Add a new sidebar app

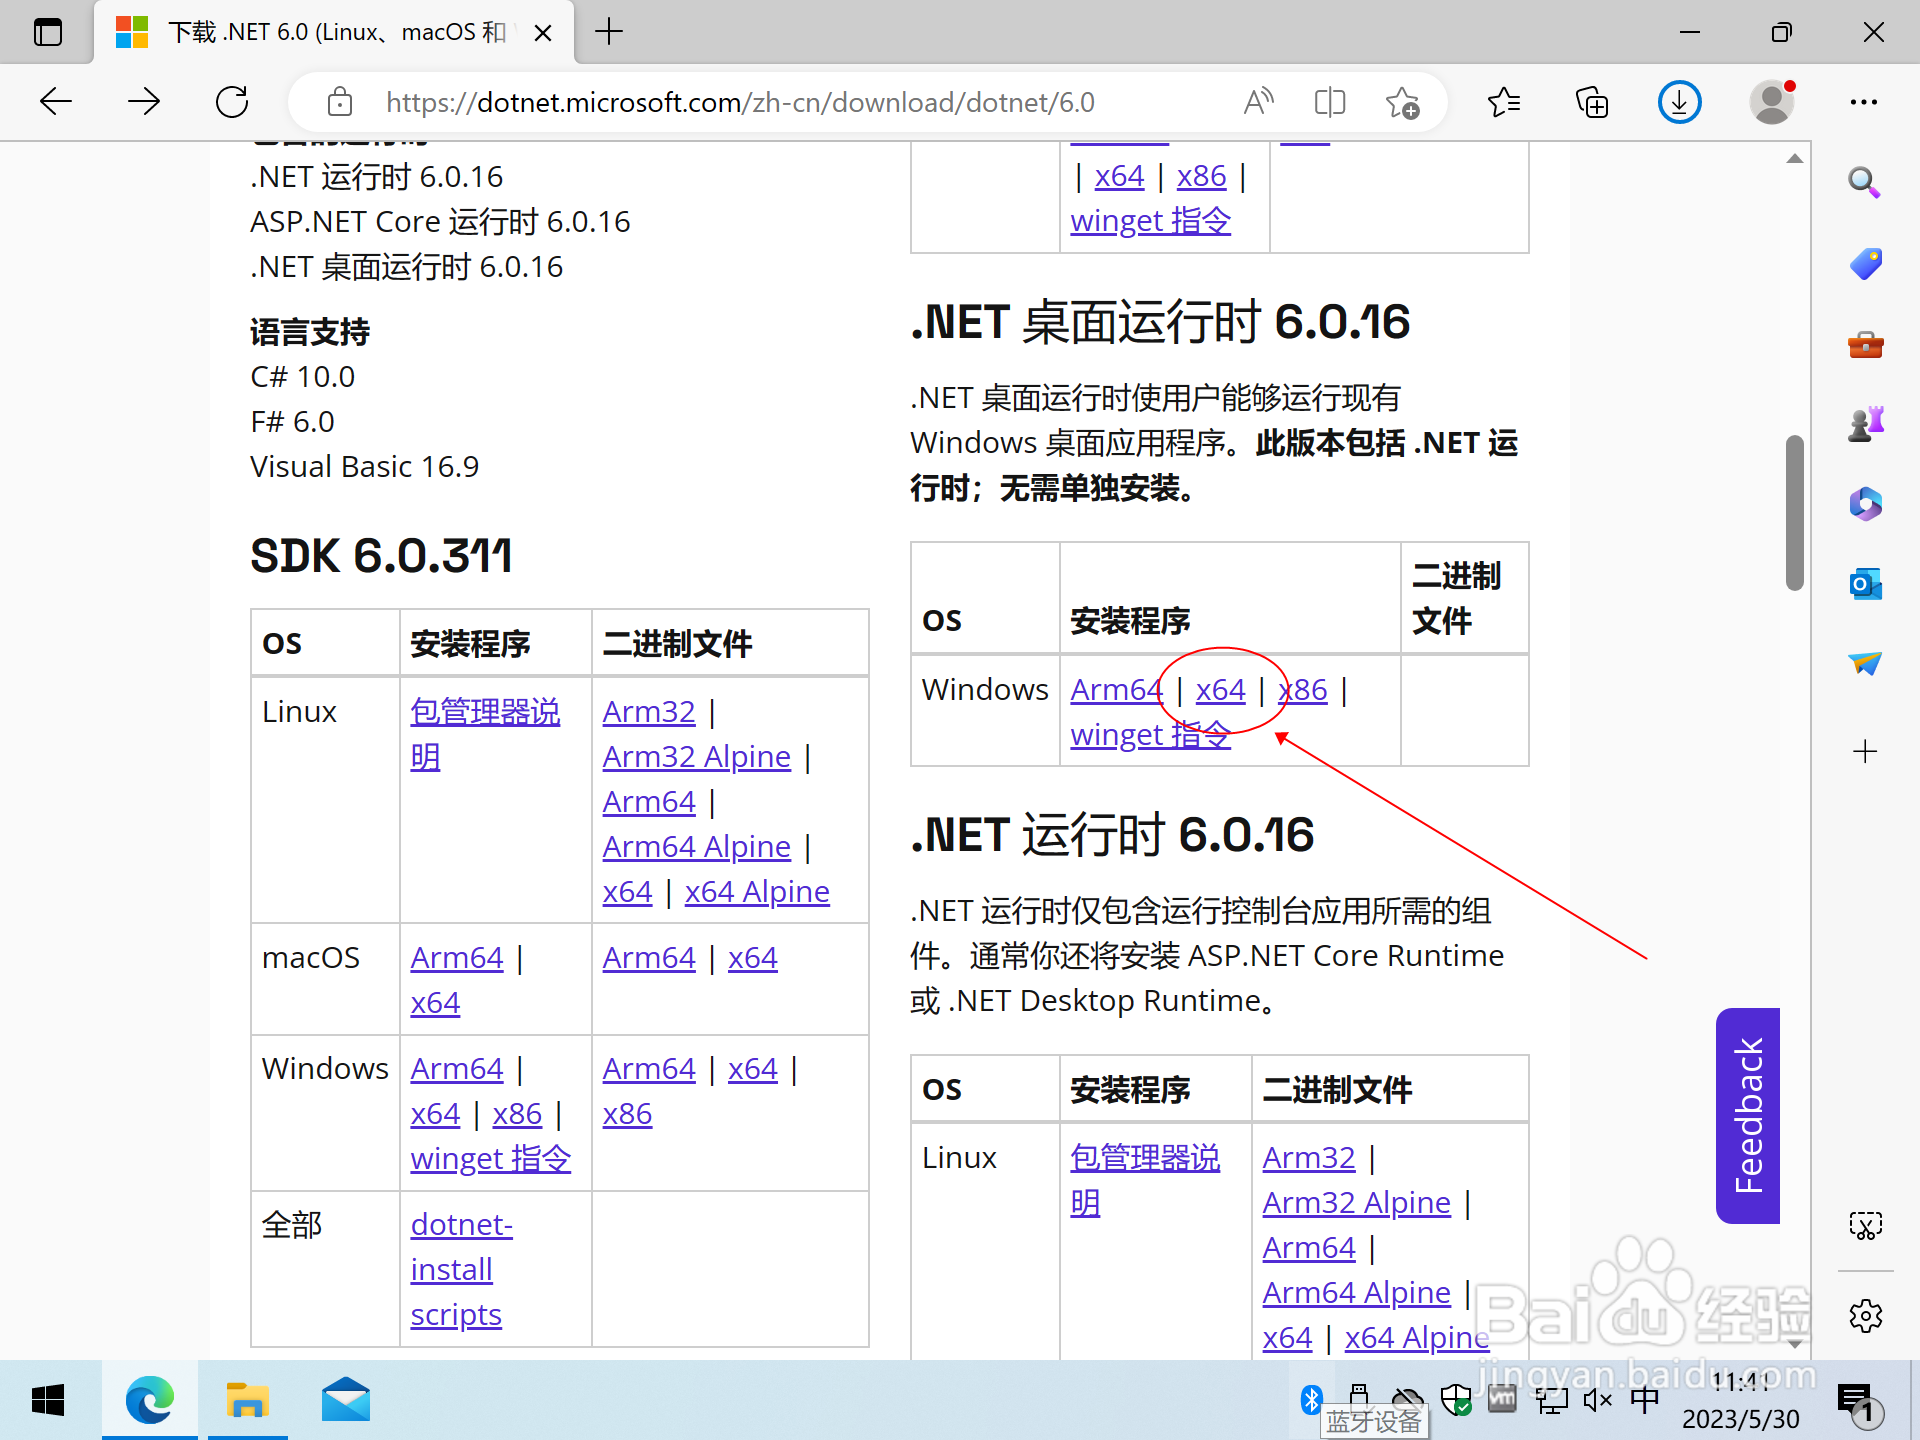1865,752
